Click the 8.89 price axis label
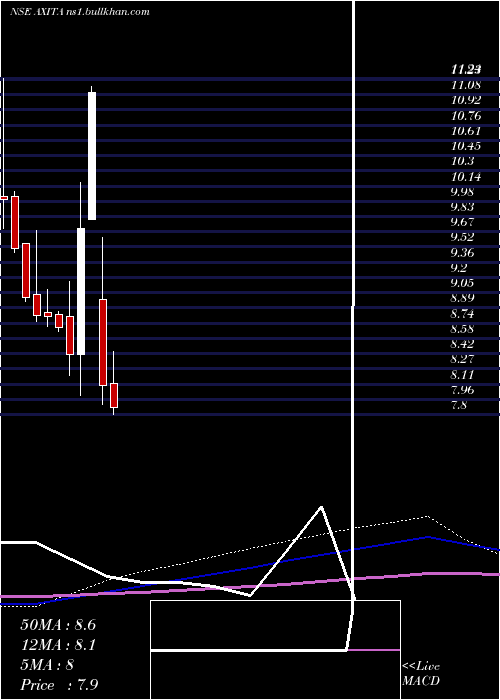500x700 pixels. pos(462,299)
